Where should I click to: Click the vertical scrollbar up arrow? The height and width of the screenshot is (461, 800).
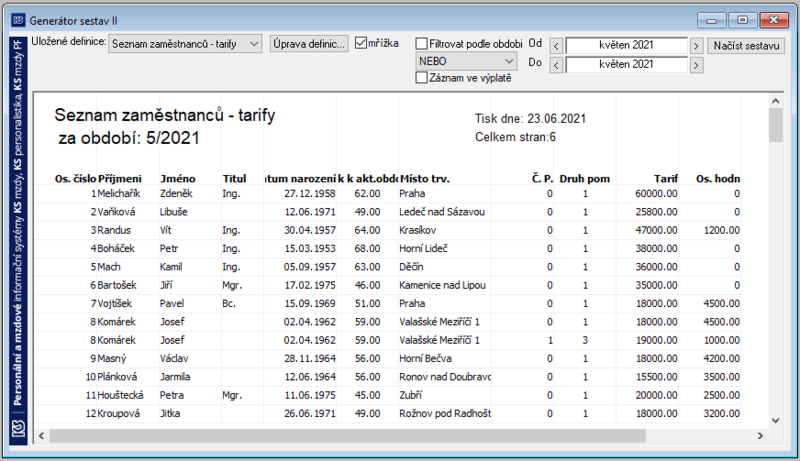tap(776, 101)
